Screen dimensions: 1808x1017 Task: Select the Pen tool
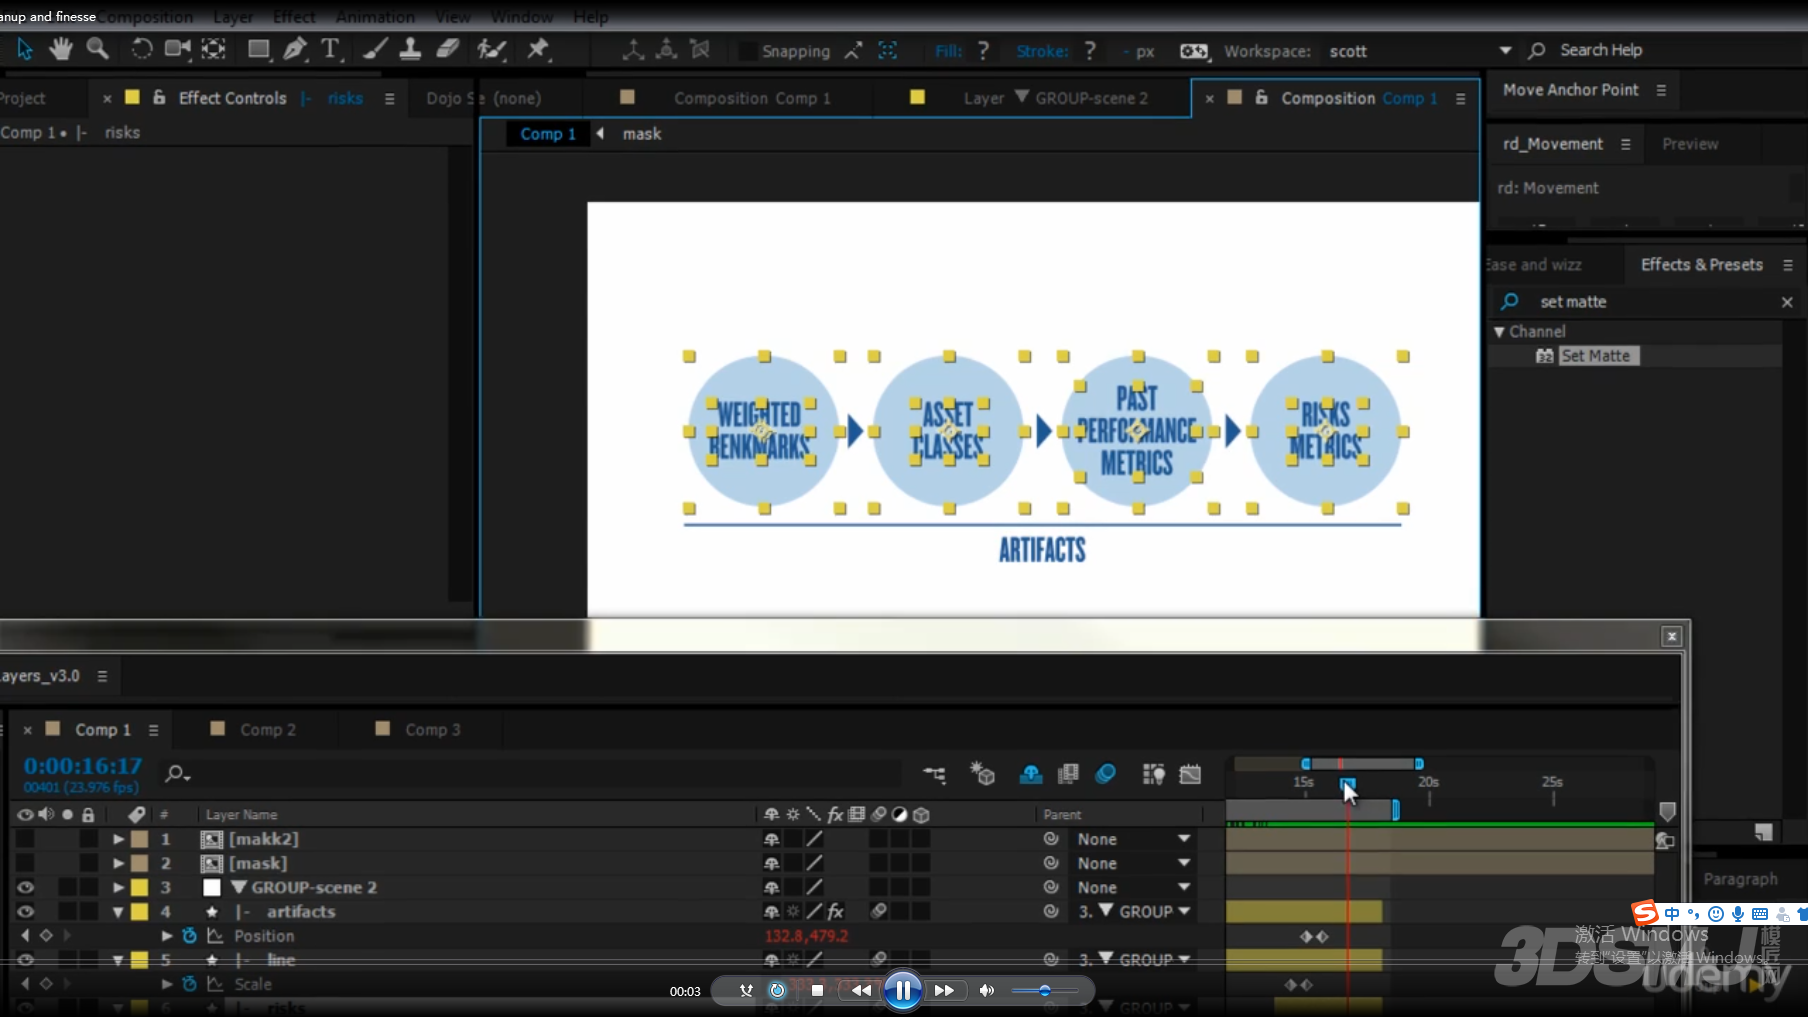(294, 49)
